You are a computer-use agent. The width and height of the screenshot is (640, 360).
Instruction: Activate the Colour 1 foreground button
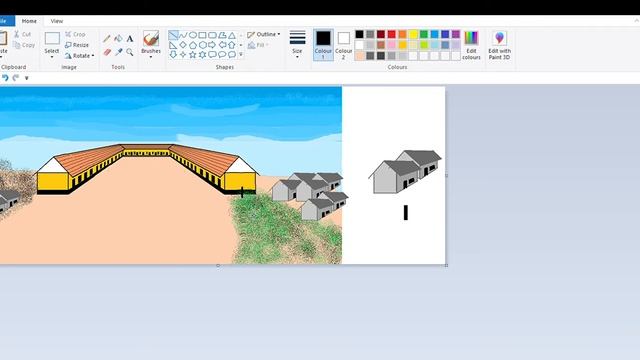point(323,45)
